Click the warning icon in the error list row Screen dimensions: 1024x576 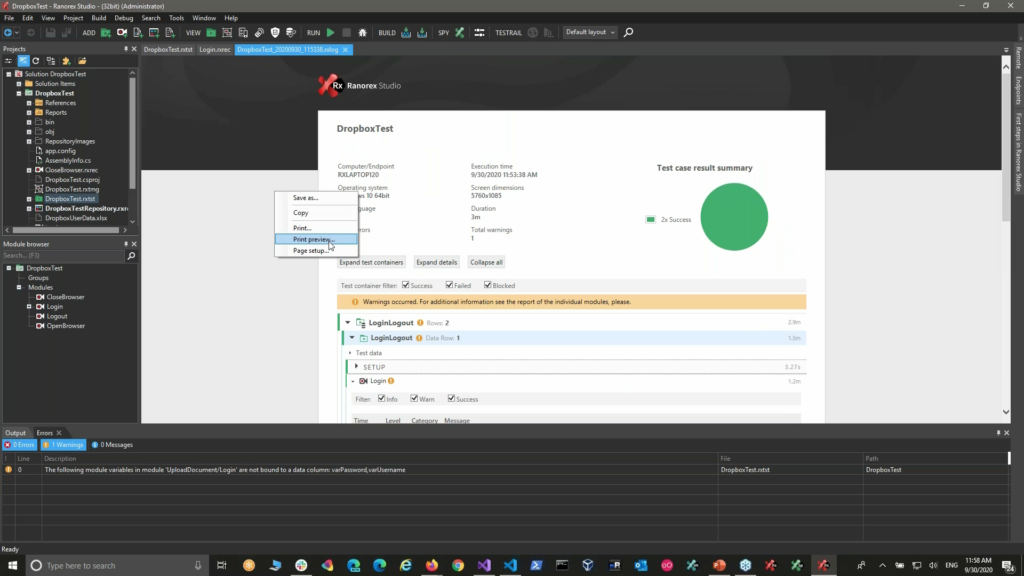(x=8, y=470)
